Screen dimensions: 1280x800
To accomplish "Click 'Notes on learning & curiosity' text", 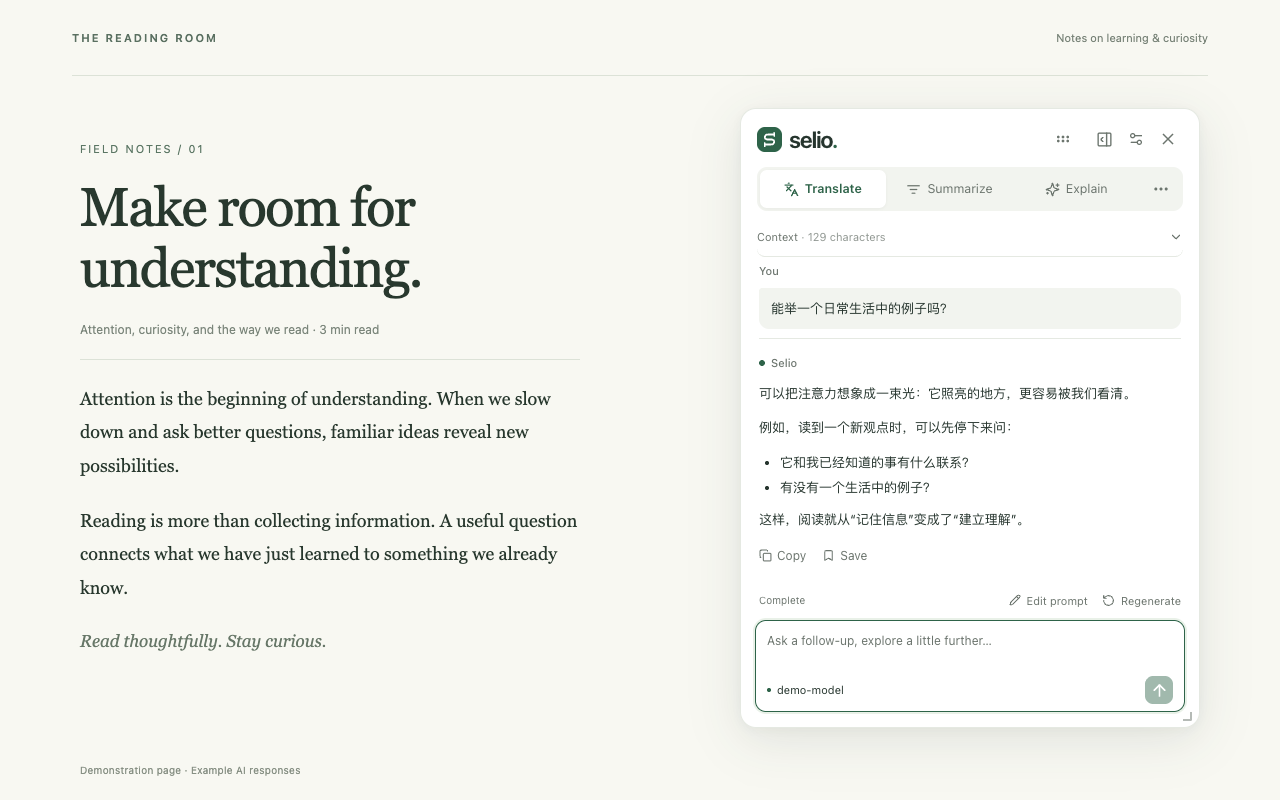I will click(1132, 38).
